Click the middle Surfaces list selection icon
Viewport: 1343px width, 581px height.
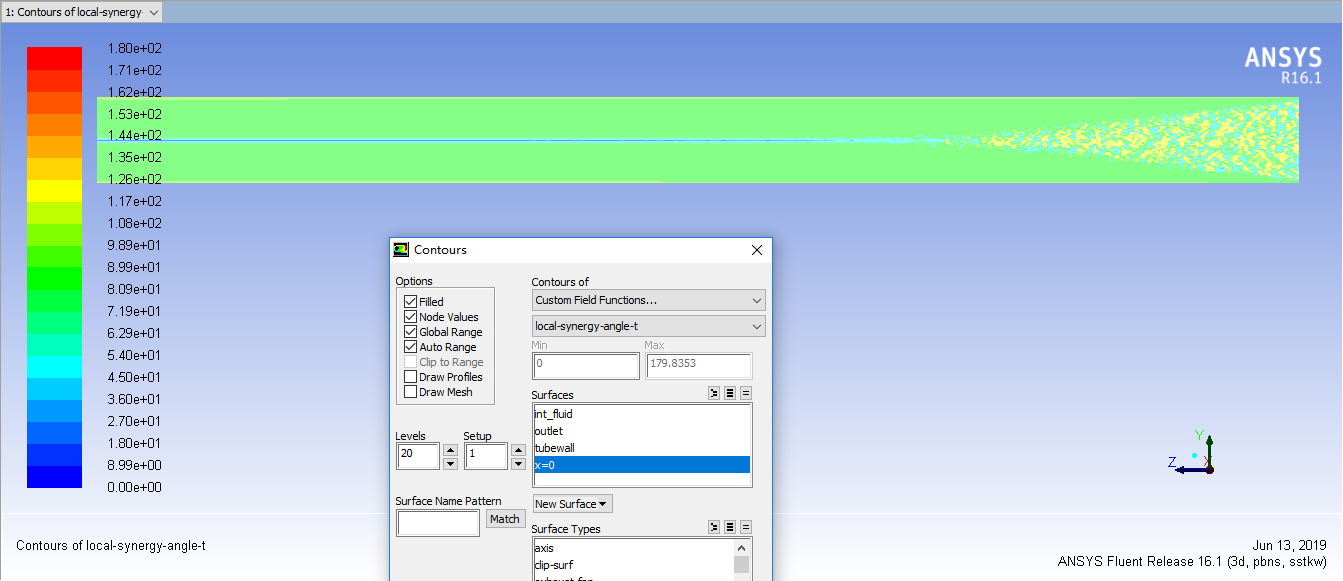[730, 394]
